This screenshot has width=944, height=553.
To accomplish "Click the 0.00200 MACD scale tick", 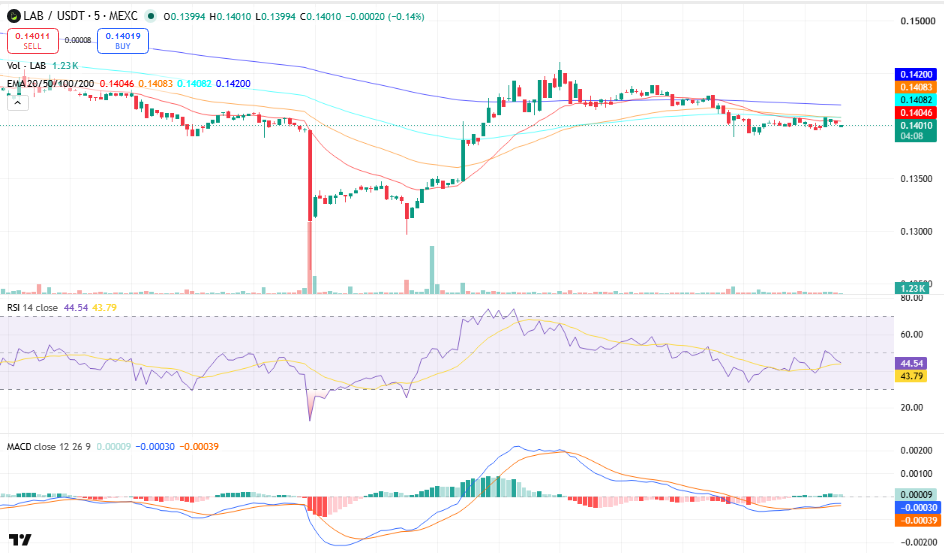I will pos(916,451).
